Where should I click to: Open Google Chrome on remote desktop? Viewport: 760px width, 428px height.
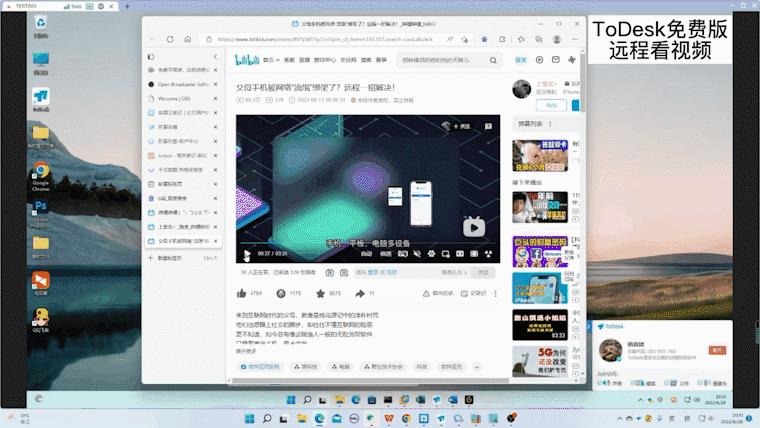41,175
